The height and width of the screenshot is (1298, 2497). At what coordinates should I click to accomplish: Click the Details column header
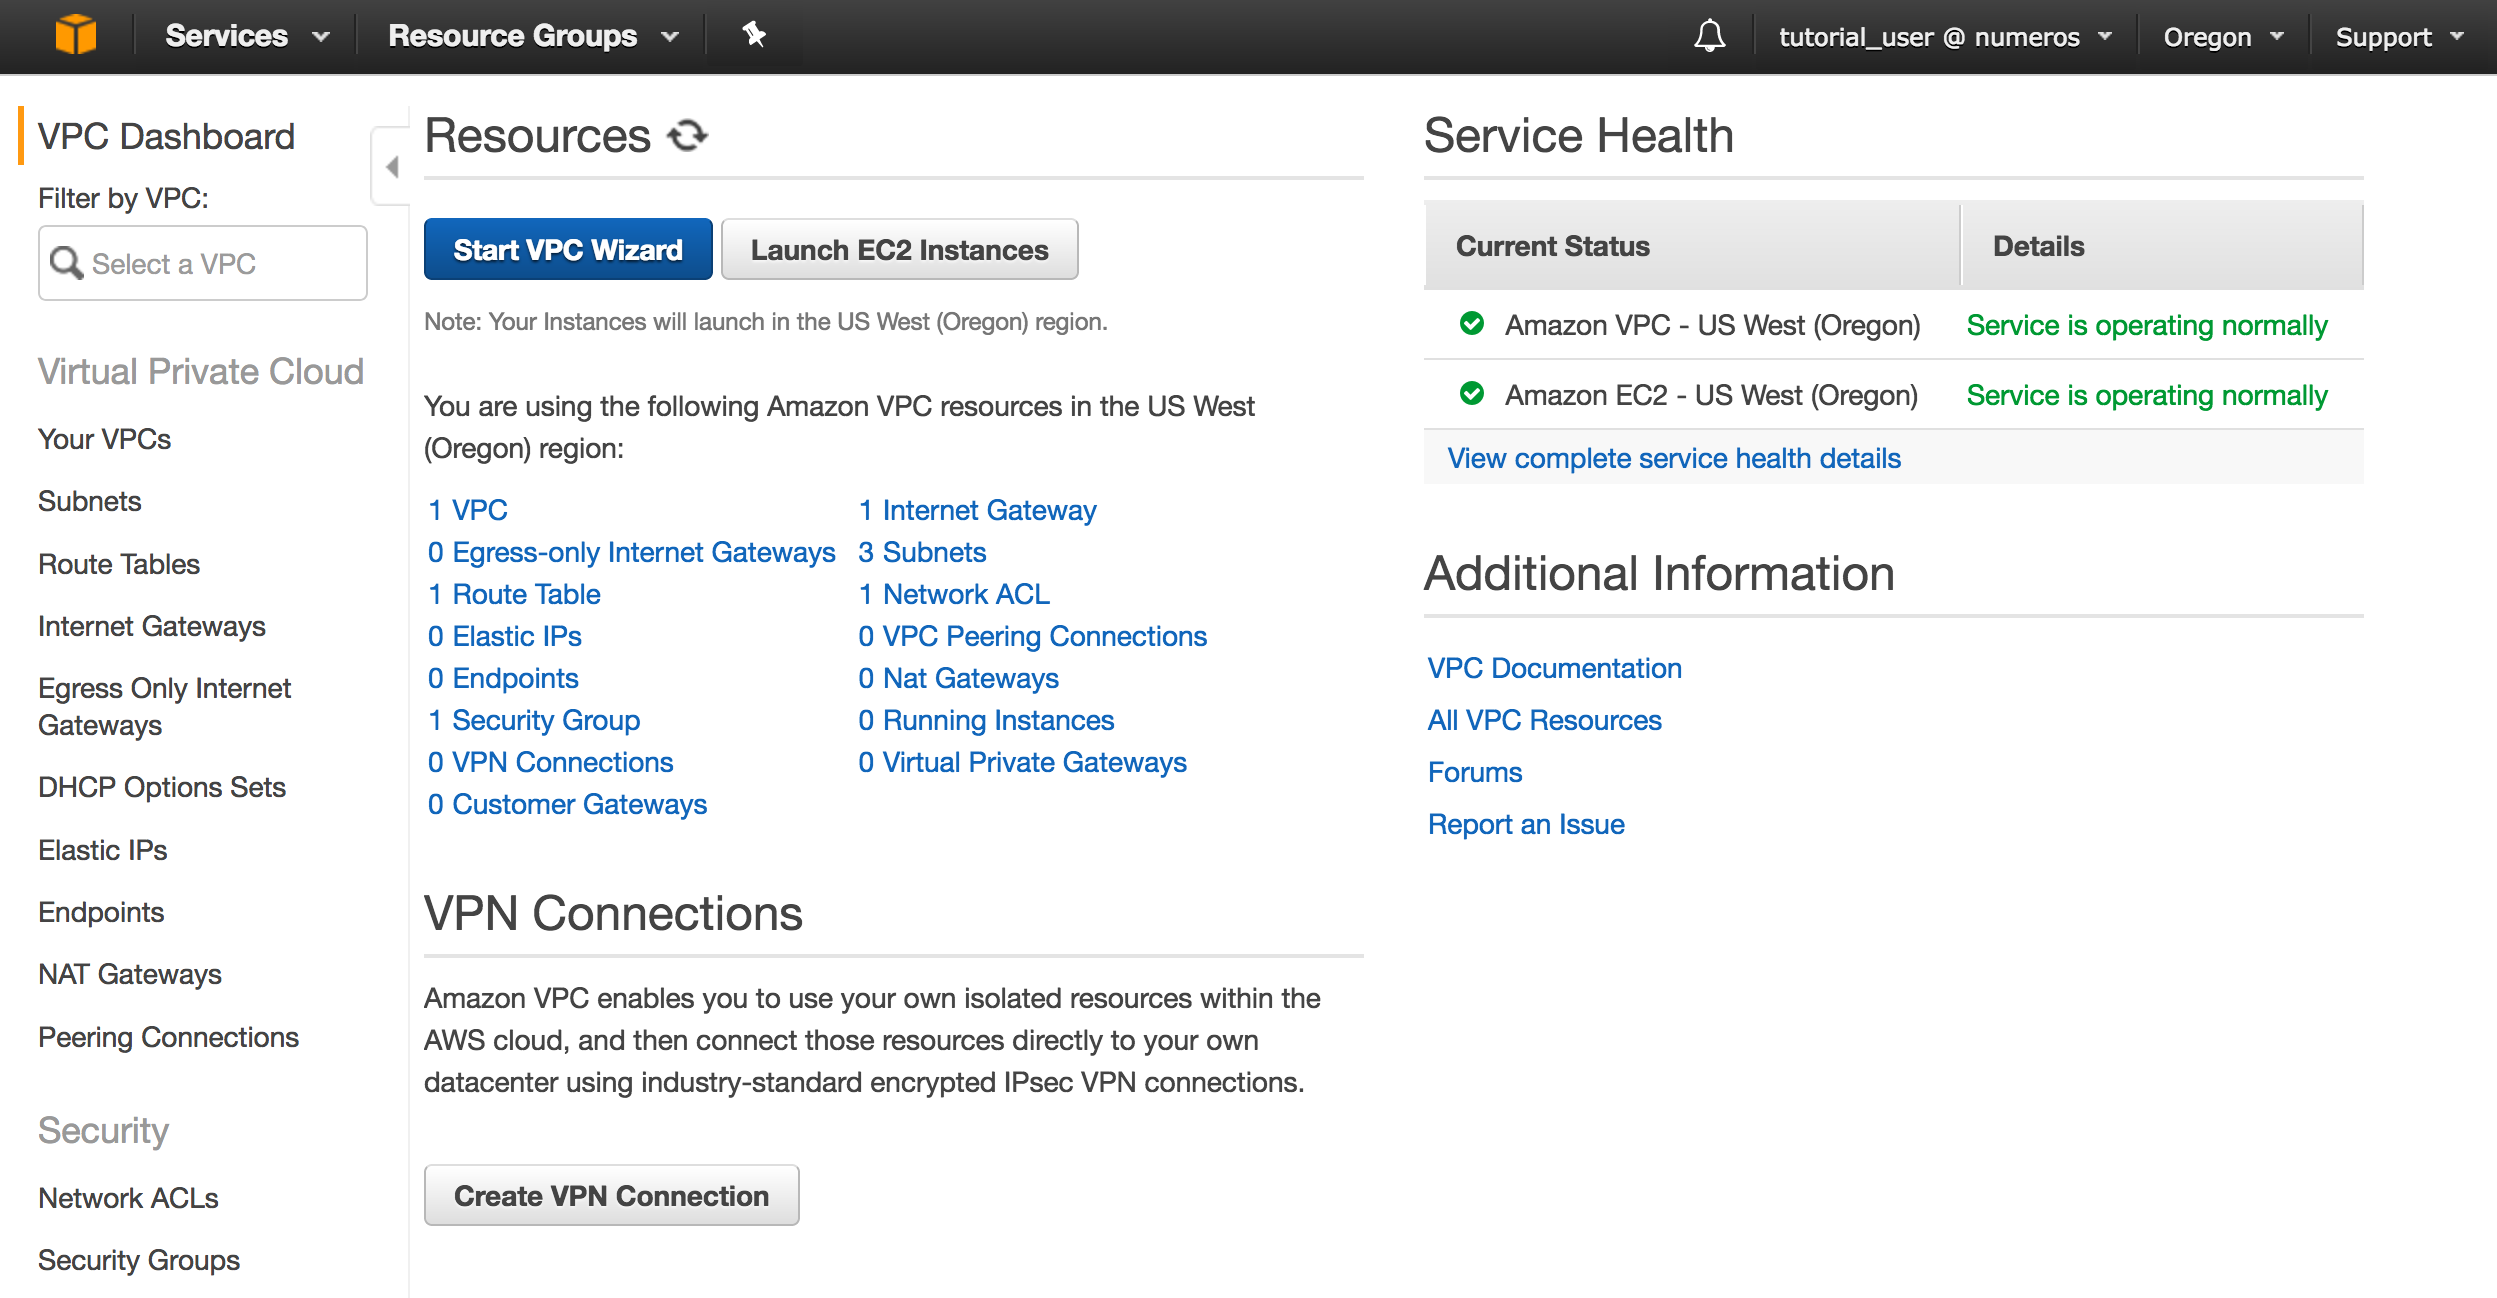pos(2163,246)
